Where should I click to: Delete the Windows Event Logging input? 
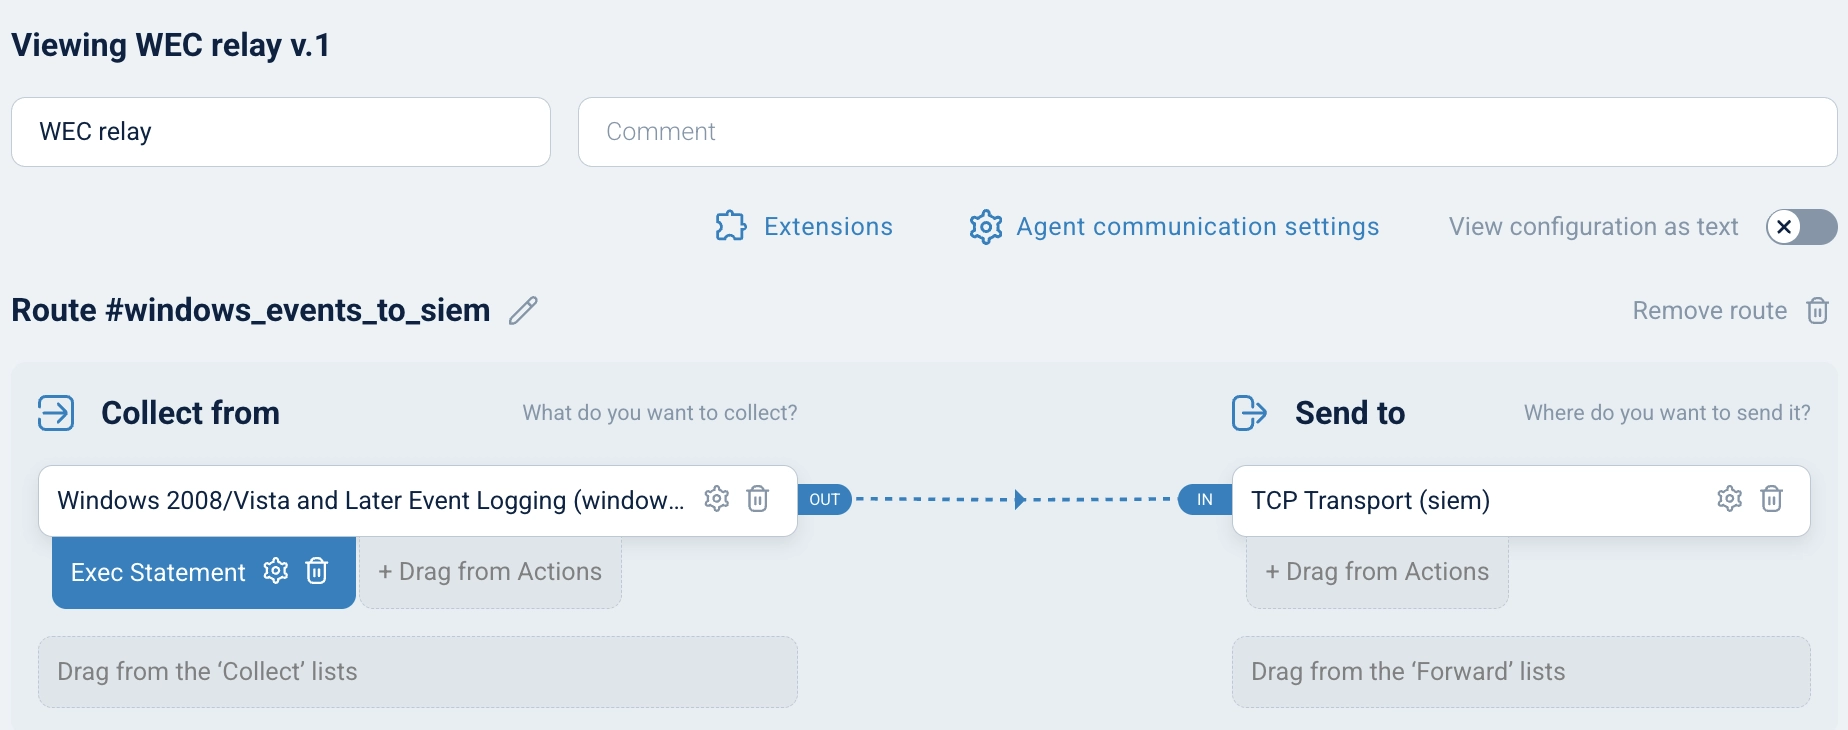pyautogui.click(x=758, y=498)
